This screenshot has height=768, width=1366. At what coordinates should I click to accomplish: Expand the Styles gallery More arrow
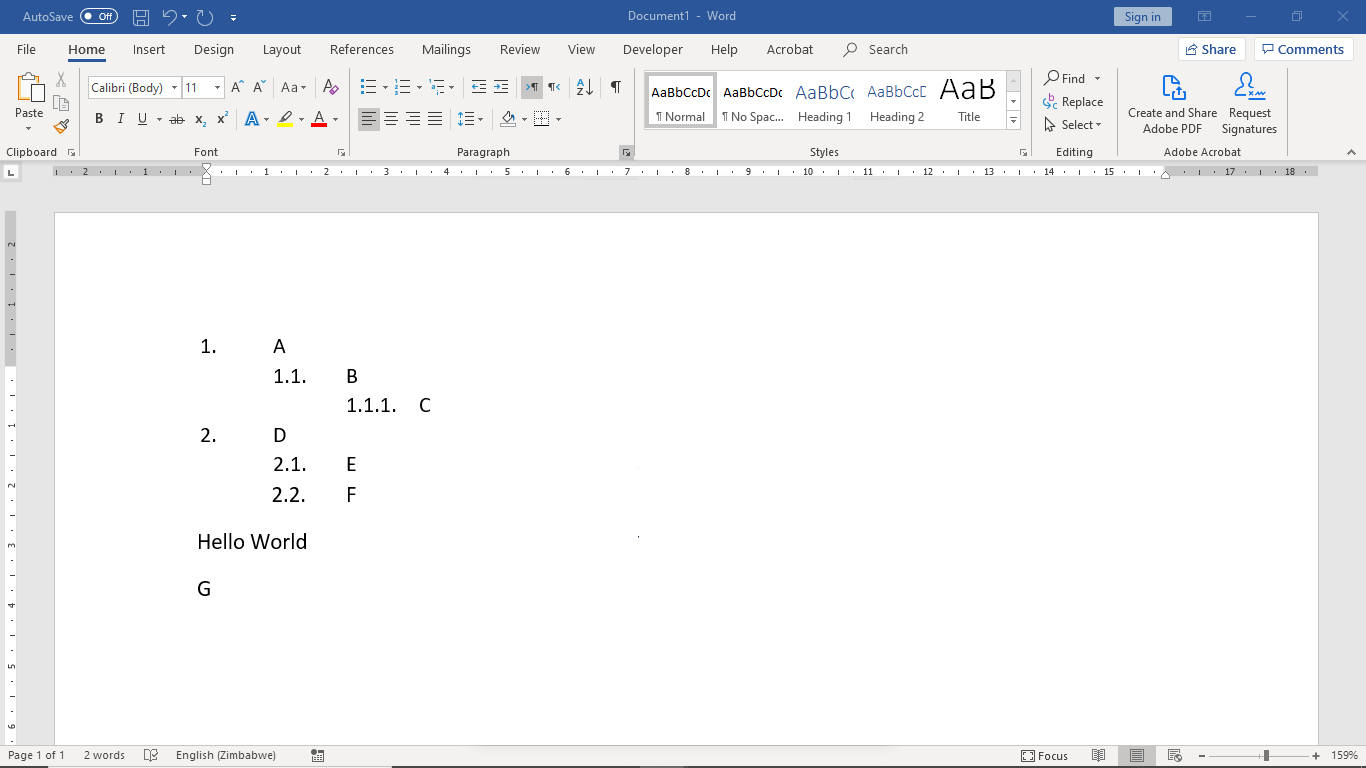1013,121
